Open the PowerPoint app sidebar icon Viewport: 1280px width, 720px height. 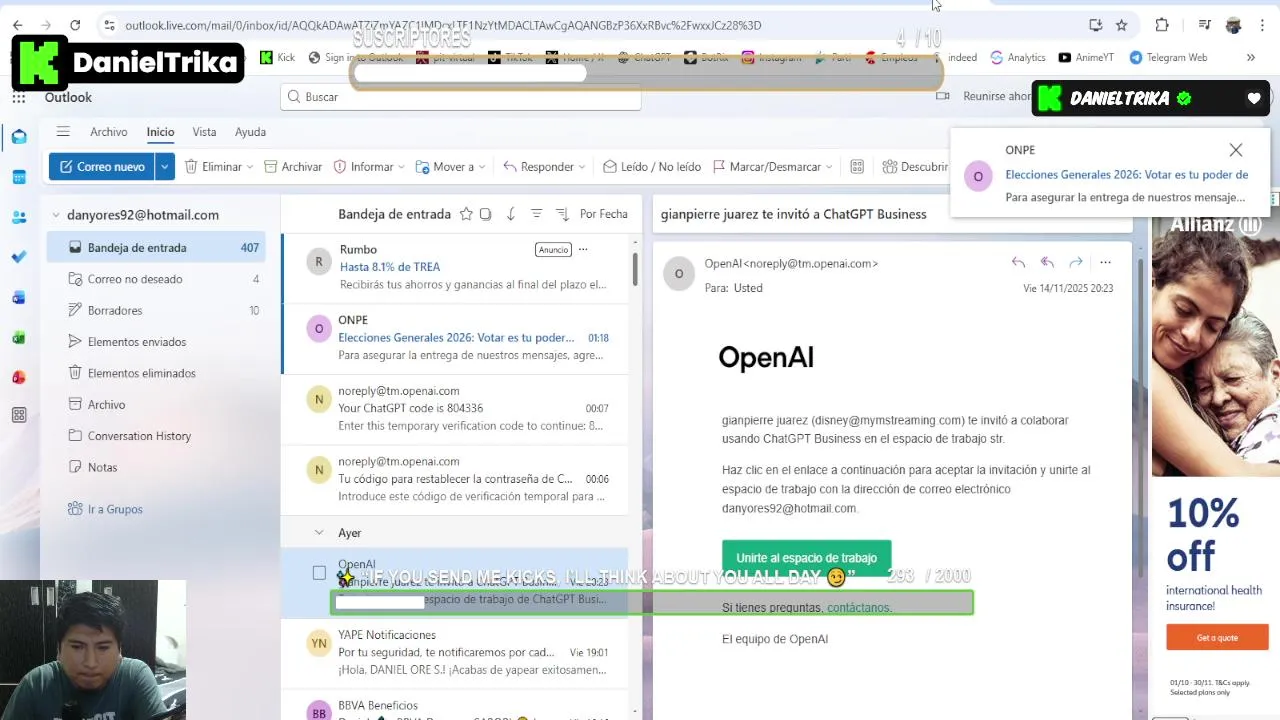(x=19, y=377)
